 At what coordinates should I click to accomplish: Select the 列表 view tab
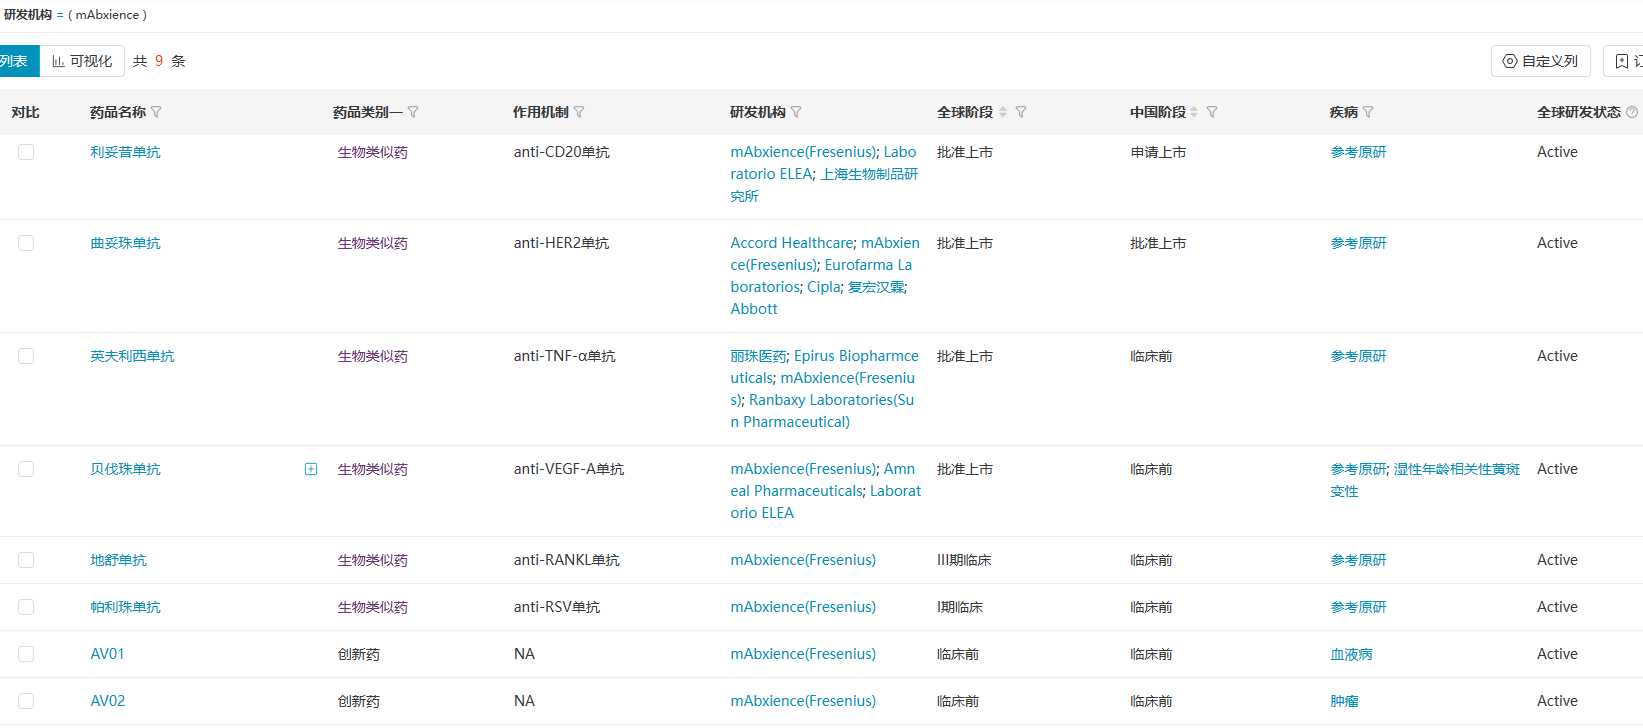pos(15,61)
